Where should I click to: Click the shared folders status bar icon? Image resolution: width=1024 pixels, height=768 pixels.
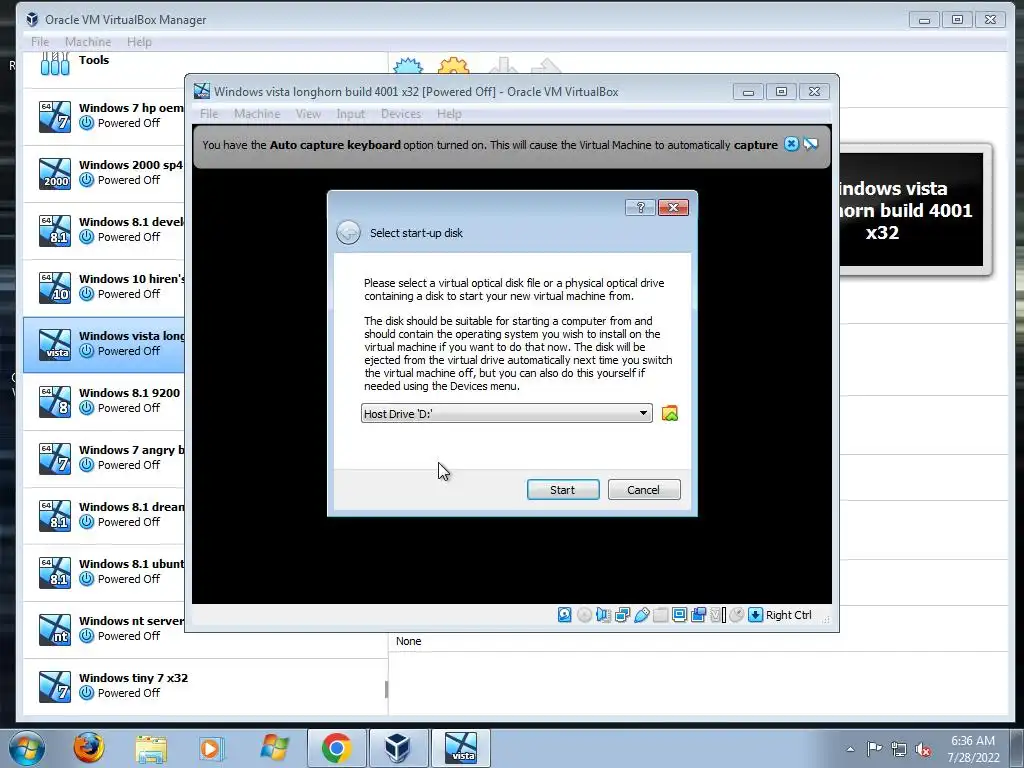[660, 615]
